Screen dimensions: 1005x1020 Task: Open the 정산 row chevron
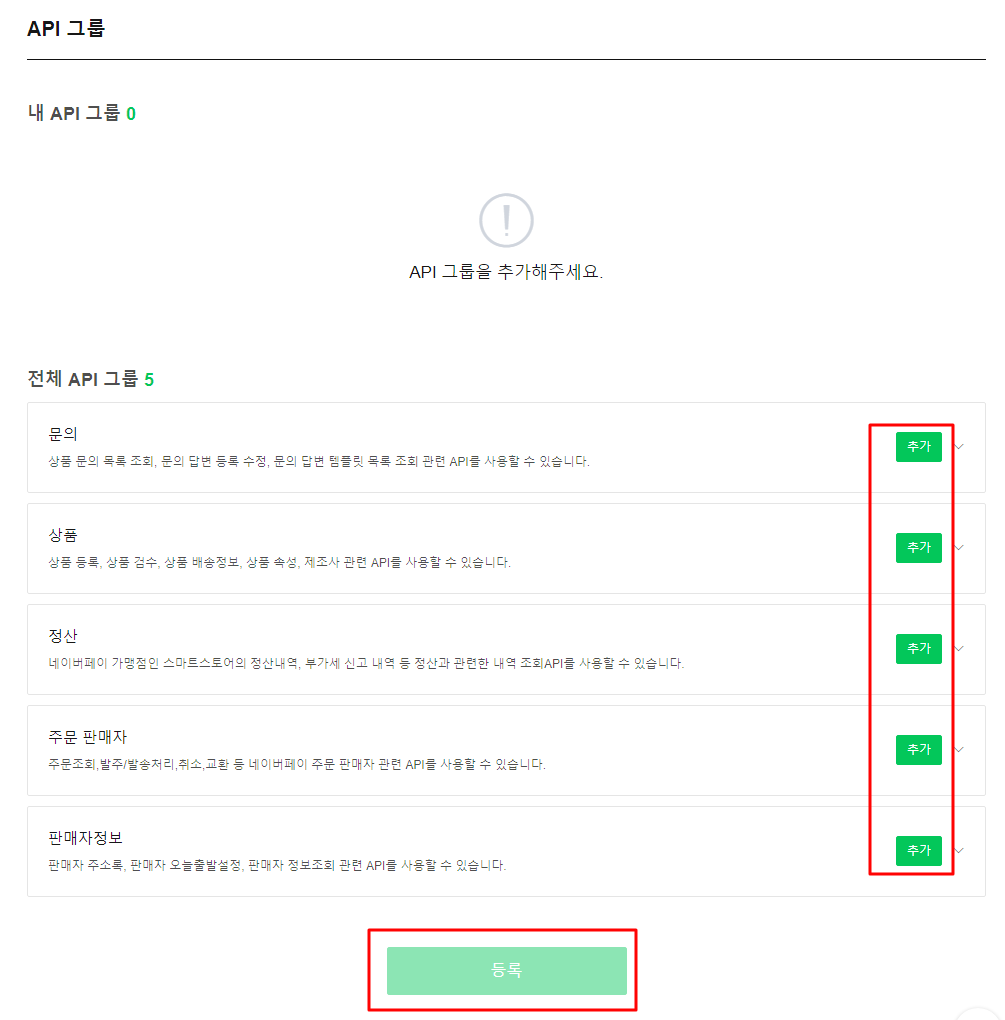pos(960,649)
